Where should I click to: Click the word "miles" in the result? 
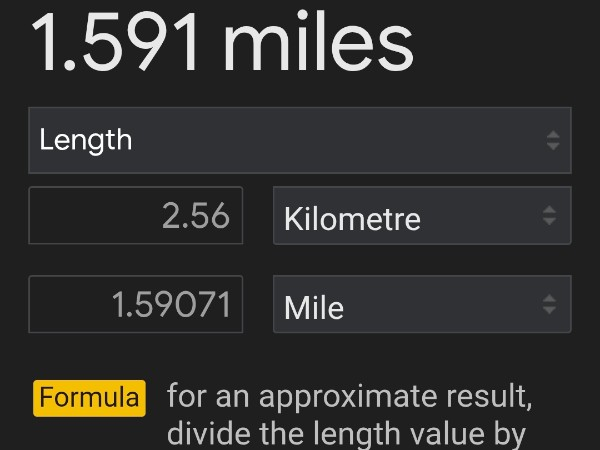pos(317,42)
